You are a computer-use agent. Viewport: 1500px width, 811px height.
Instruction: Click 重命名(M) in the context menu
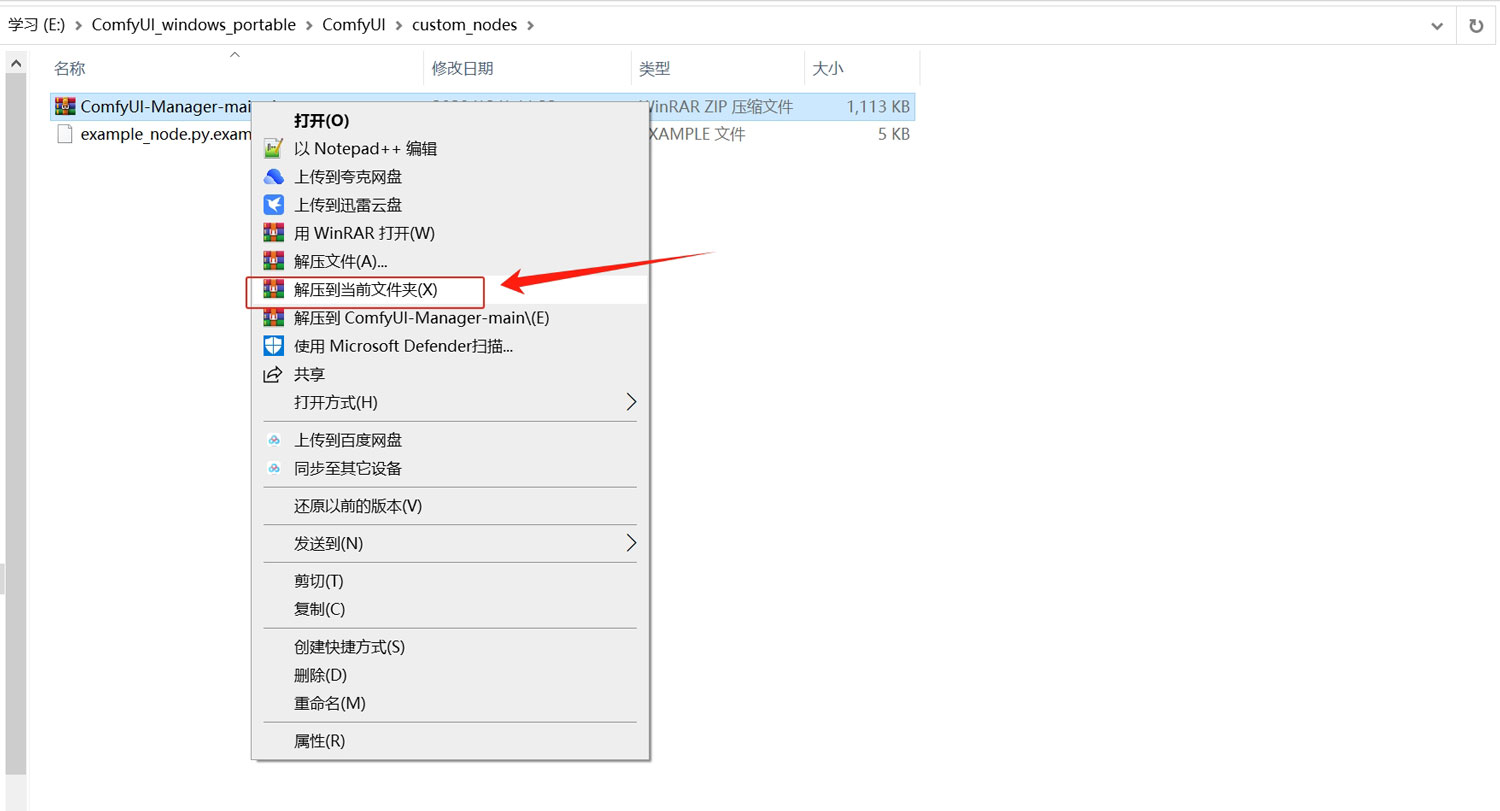[329, 703]
